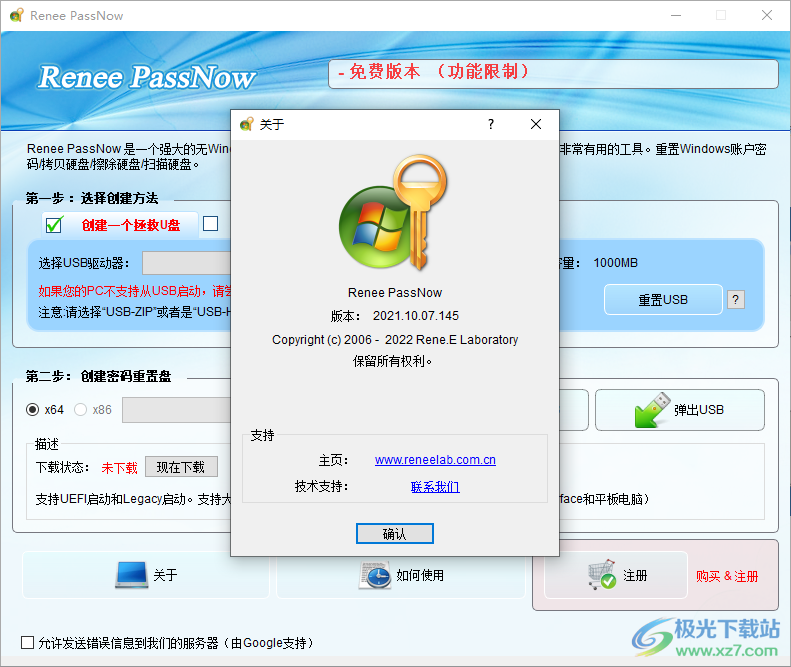Click the version 2021.10.07.145 text
This screenshot has width=791, height=667.
point(416,316)
